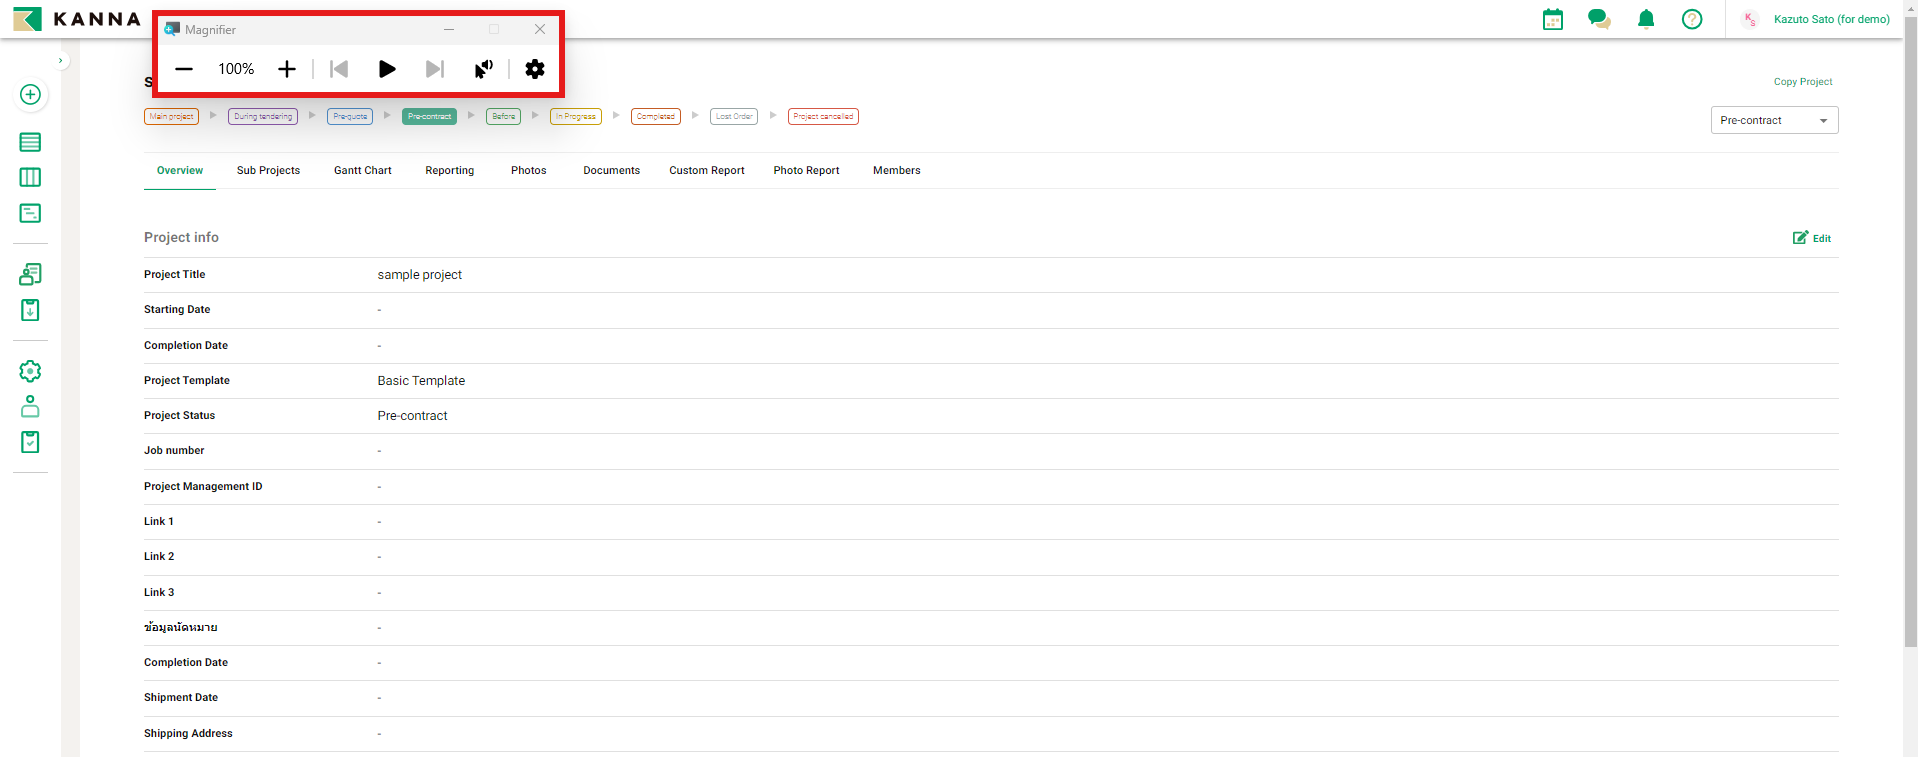The image size is (1918, 757).
Task: Open the Pre-contract status dropdown
Action: tap(1774, 120)
